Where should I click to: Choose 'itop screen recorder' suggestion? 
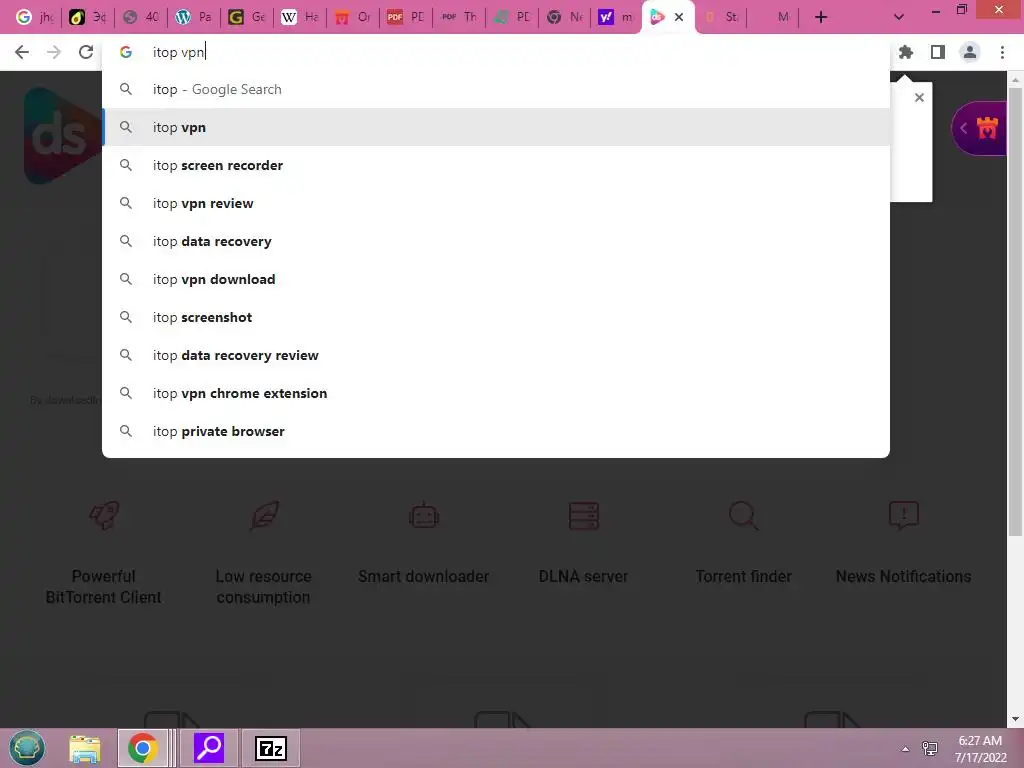[496, 165]
